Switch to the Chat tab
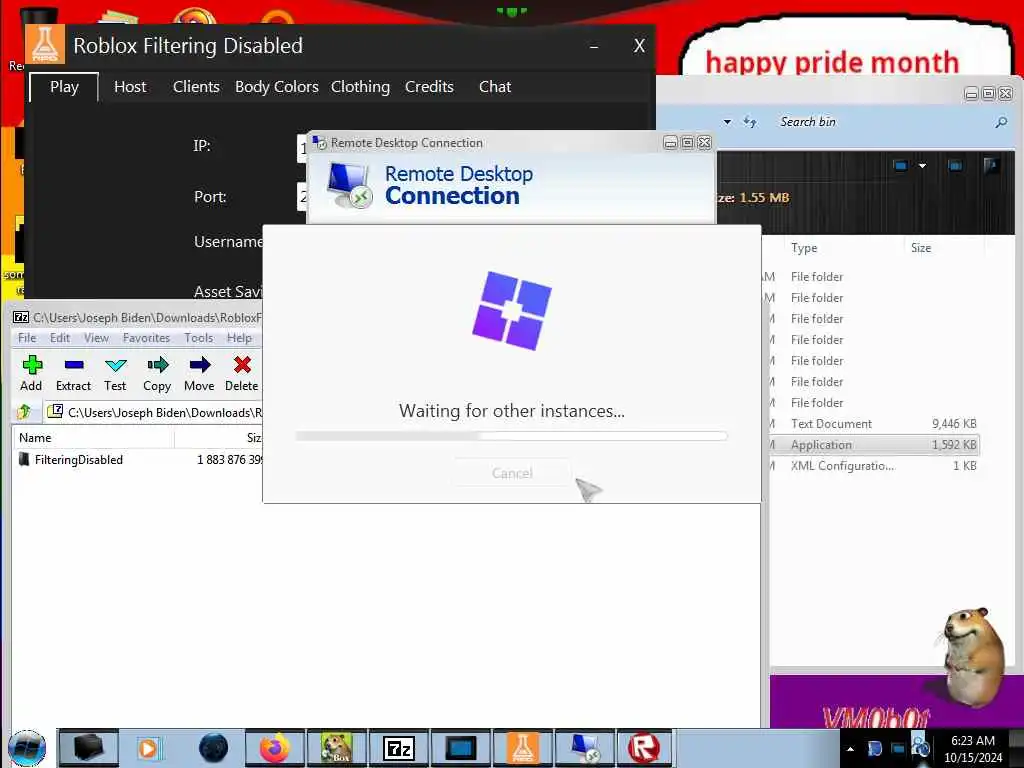1024x768 pixels. (x=495, y=87)
